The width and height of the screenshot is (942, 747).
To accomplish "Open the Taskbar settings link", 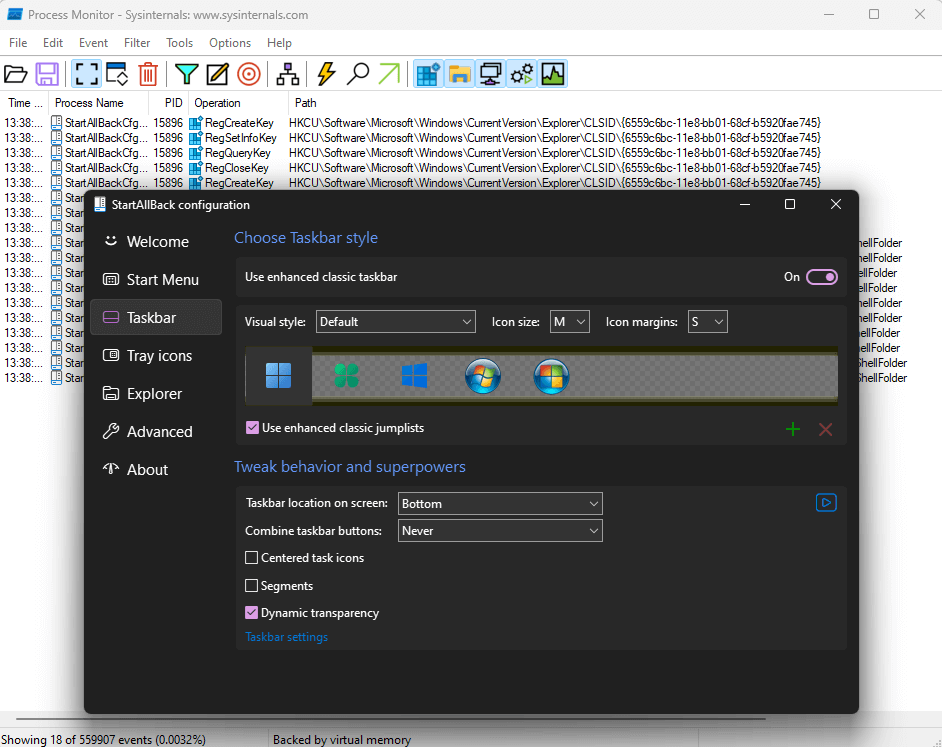I will tap(287, 637).
